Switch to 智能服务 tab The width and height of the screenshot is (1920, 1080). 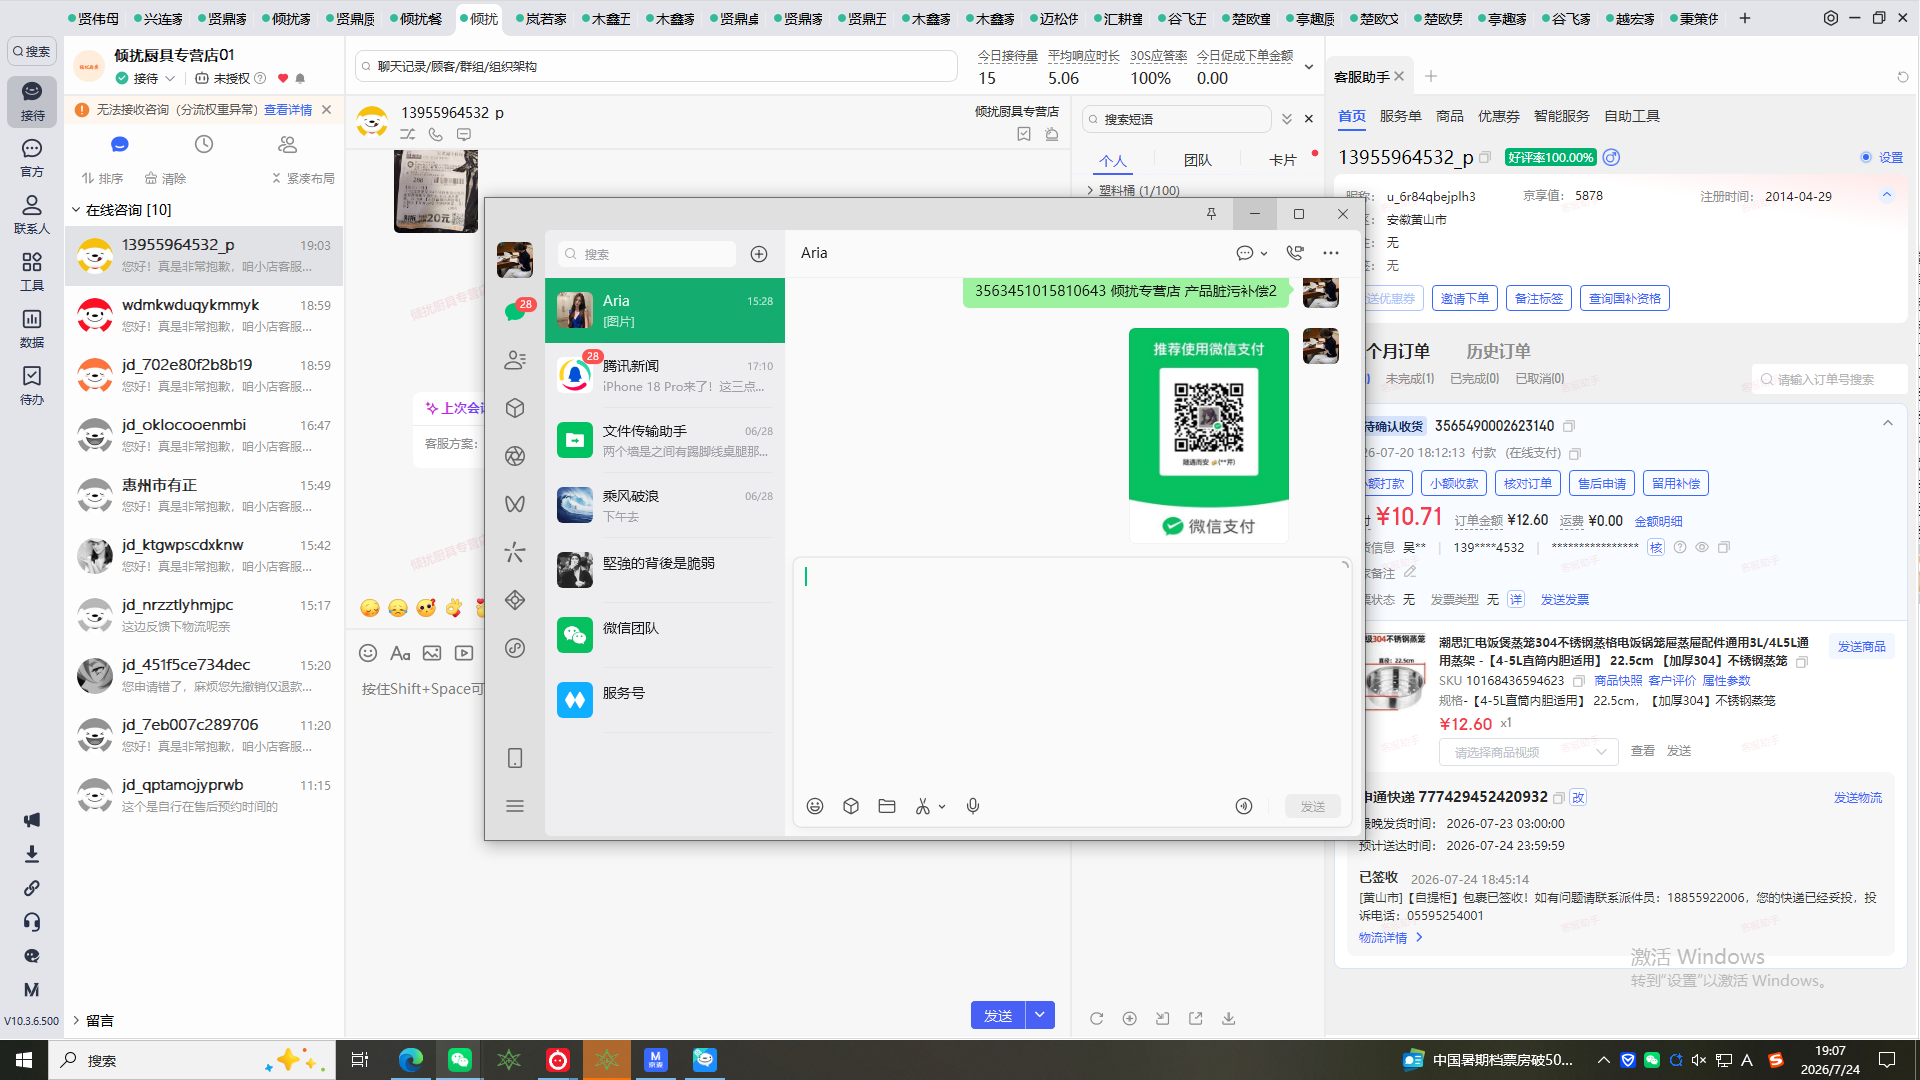[x=1562, y=116]
